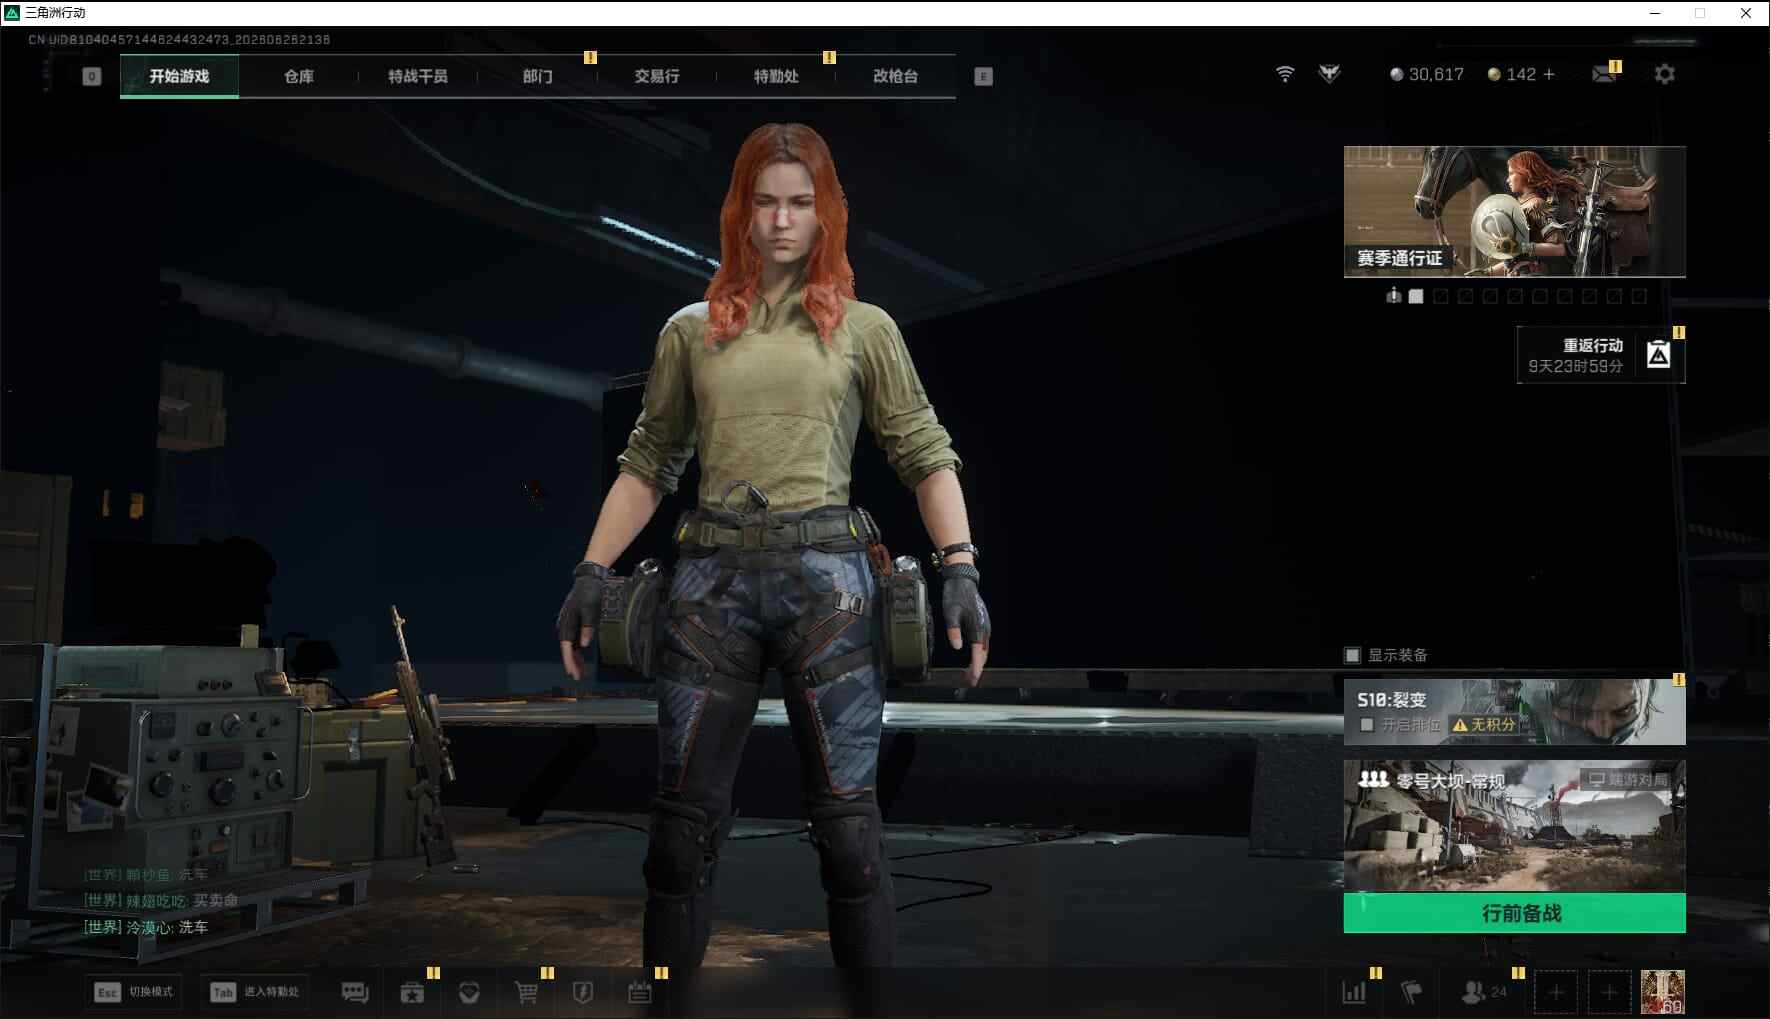Viewport: 1770px width, 1019px height.
Task: Open the eagle emblem icon
Action: click(1329, 74)
